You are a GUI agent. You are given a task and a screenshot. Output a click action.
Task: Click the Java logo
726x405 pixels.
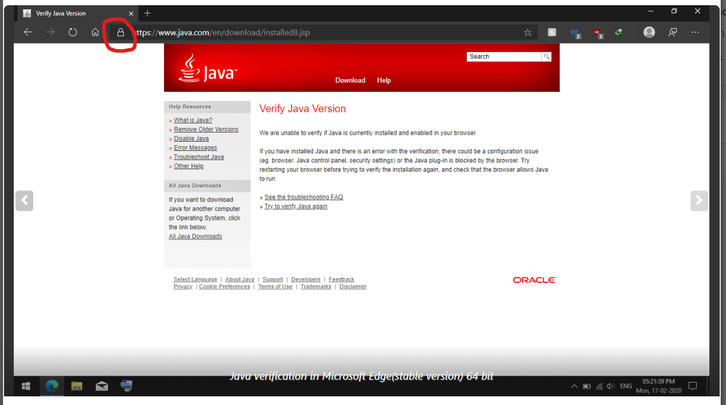pyautogui.click(x=208, y=69)
